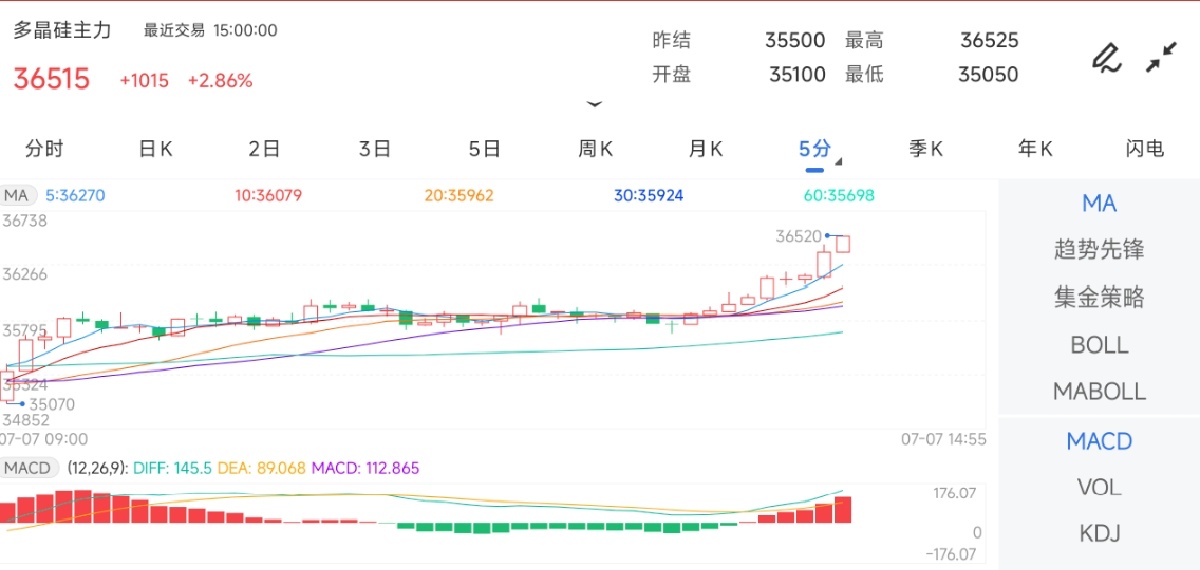The image size is (1200, 570).
Task: Click the 多晶硅主力 contract name
Action: 62,31
